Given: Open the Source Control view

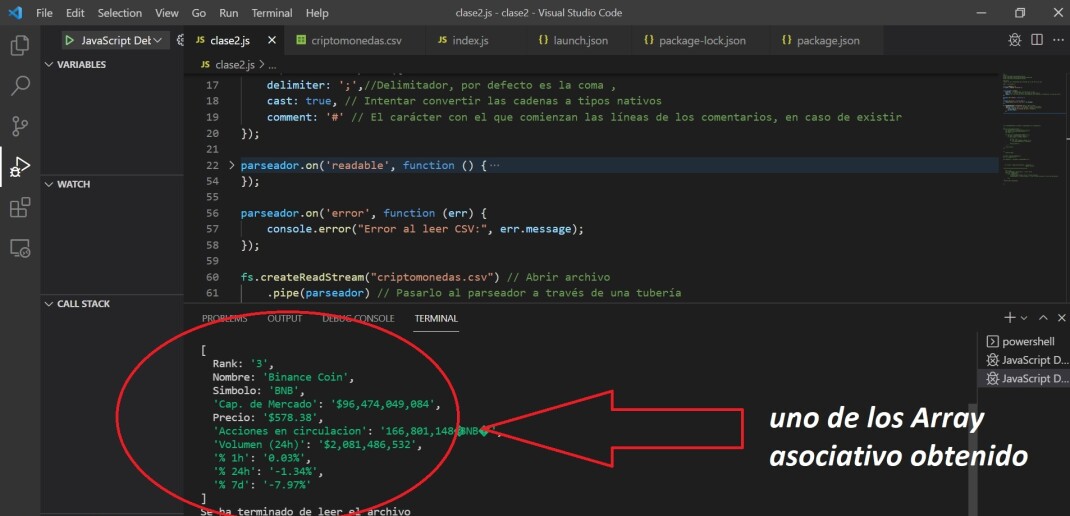Looking at the screenshot, I should pos(20,126).
